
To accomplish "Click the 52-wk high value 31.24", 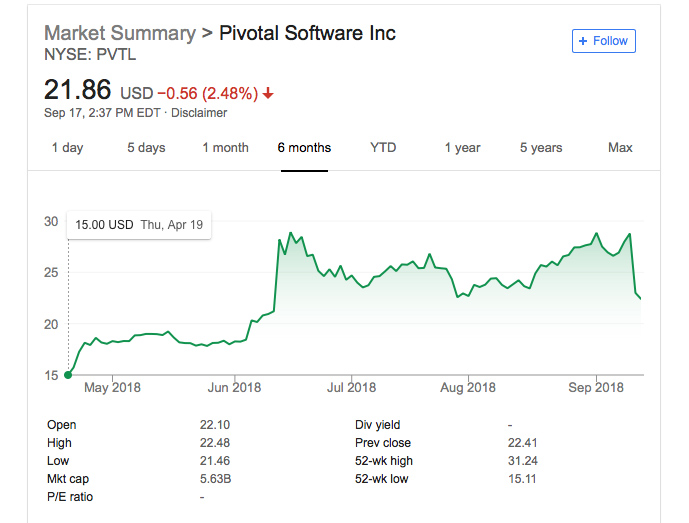I will 522,461.
